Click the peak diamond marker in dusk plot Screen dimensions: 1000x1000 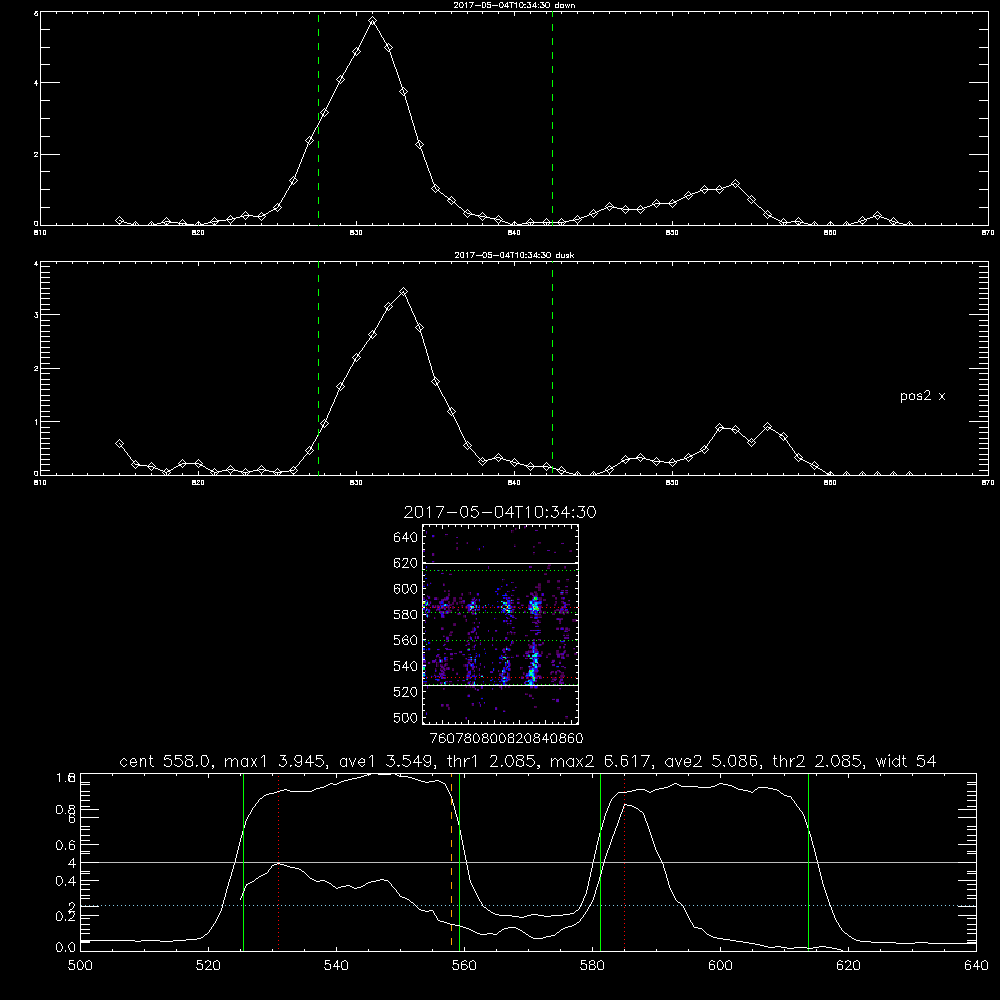[x=403, y=292]
